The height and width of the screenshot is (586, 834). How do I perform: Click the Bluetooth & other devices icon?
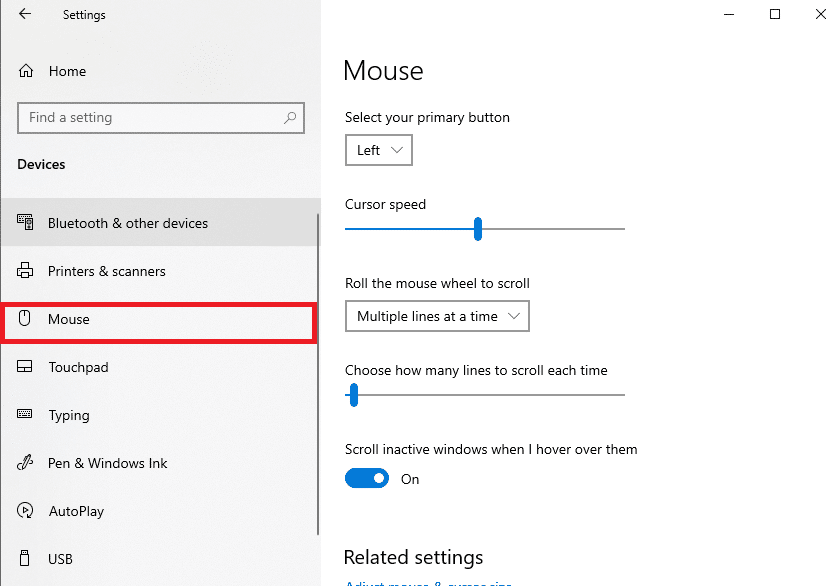[x=26, y=223]
